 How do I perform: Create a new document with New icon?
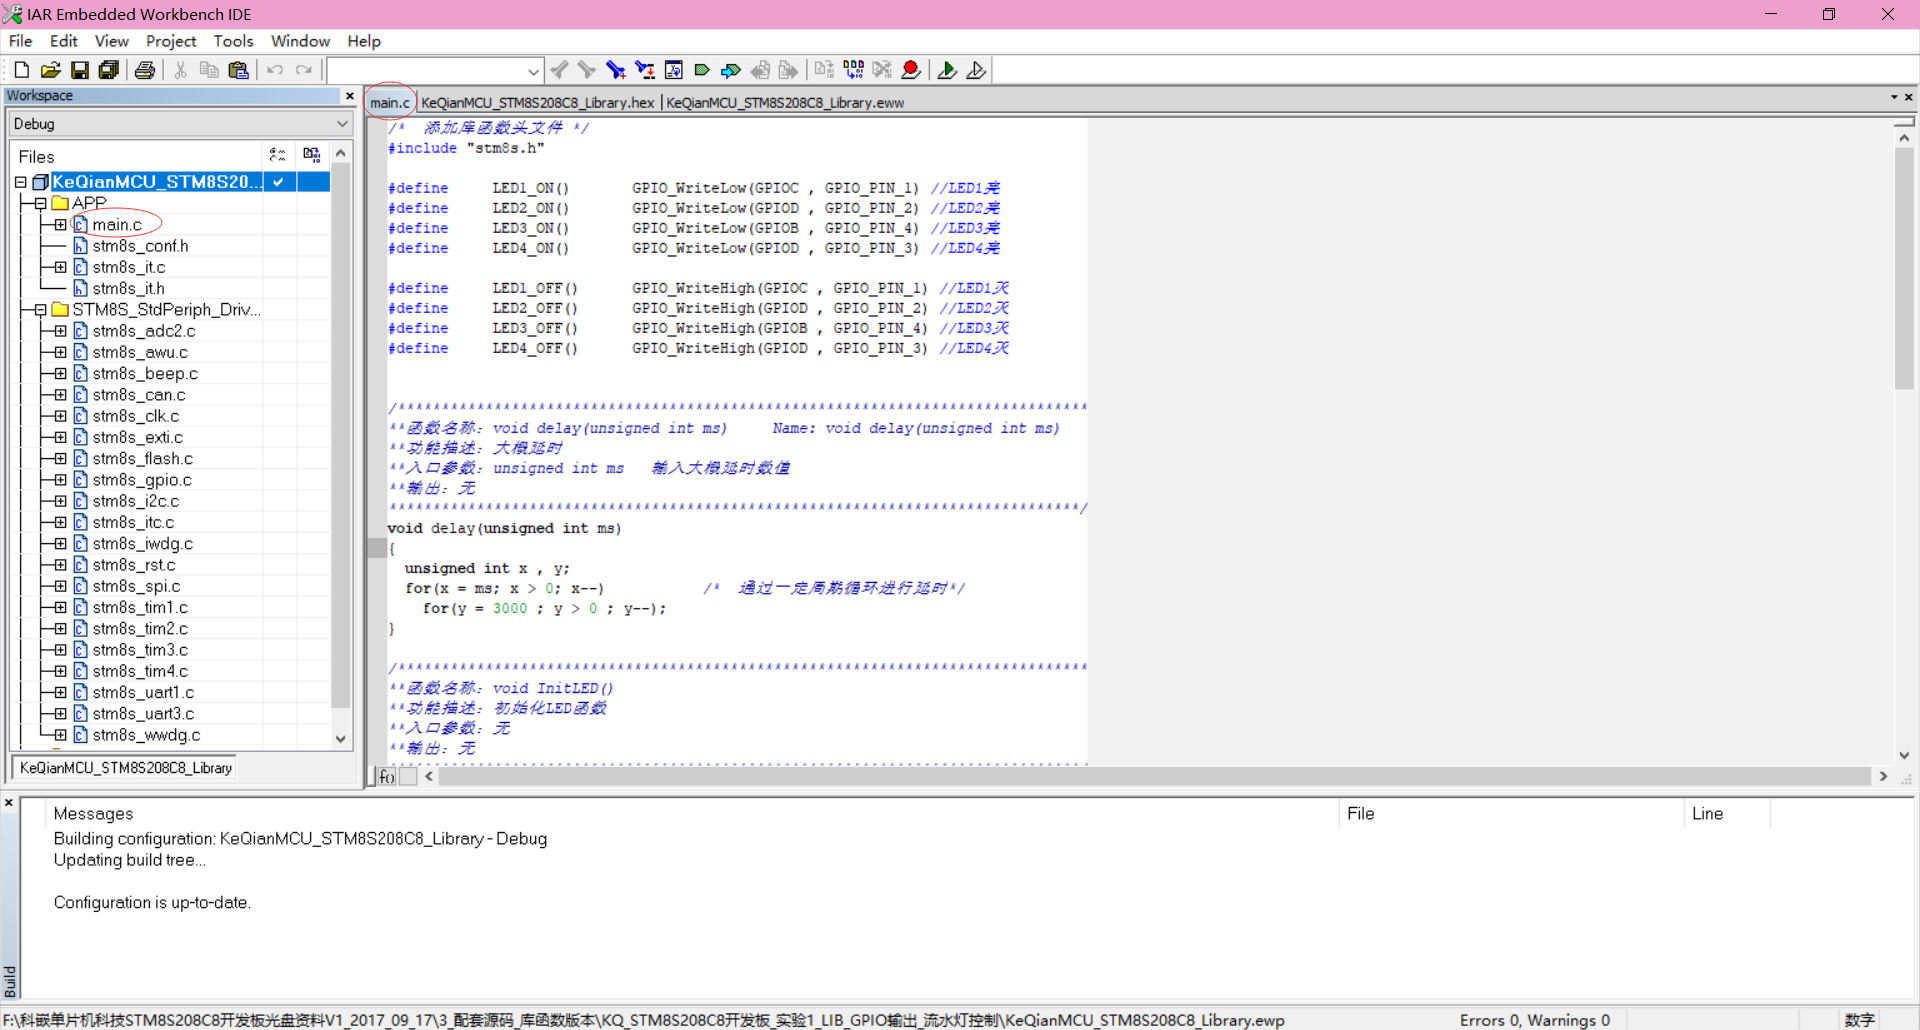(x=21, y=70)
